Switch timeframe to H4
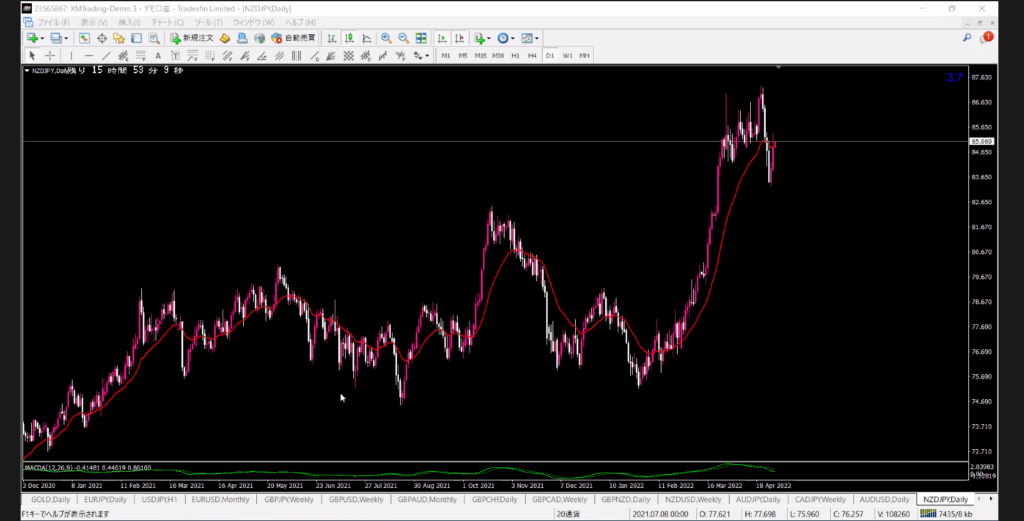The width and height of the screenshot is (1024, 521). tap(532, 56)
